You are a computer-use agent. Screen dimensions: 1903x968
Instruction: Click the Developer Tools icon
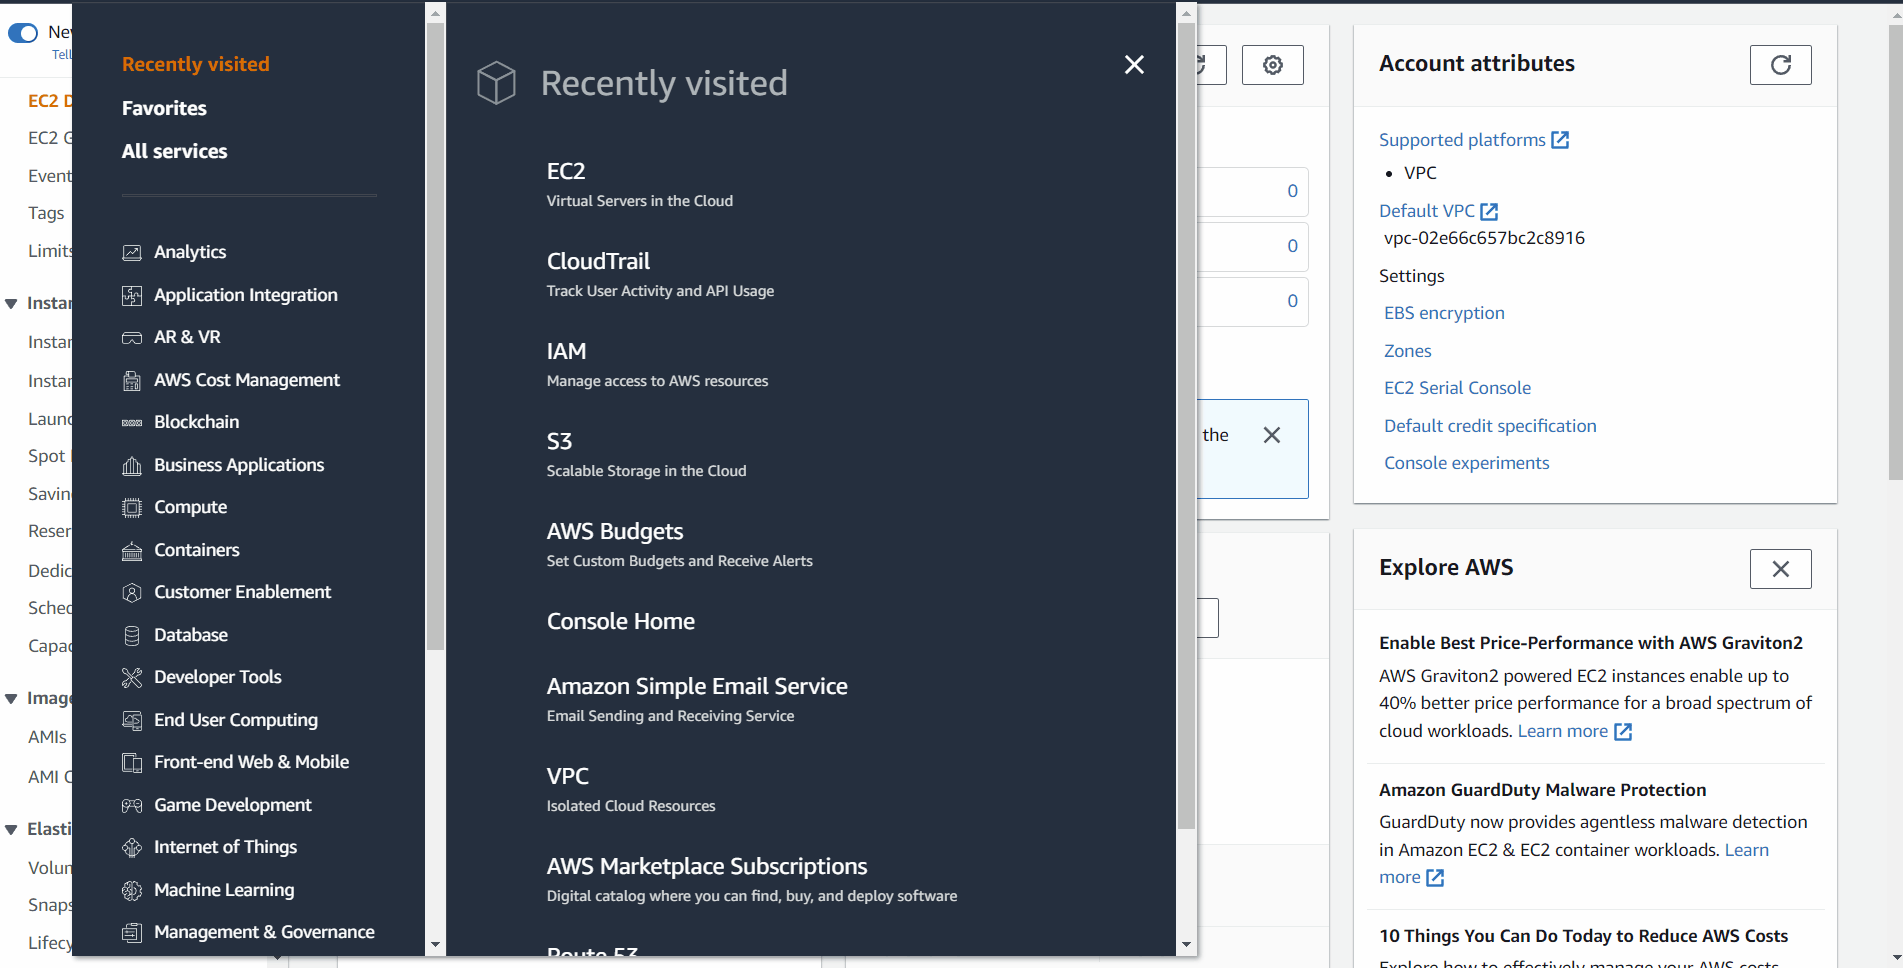[132, 678]
